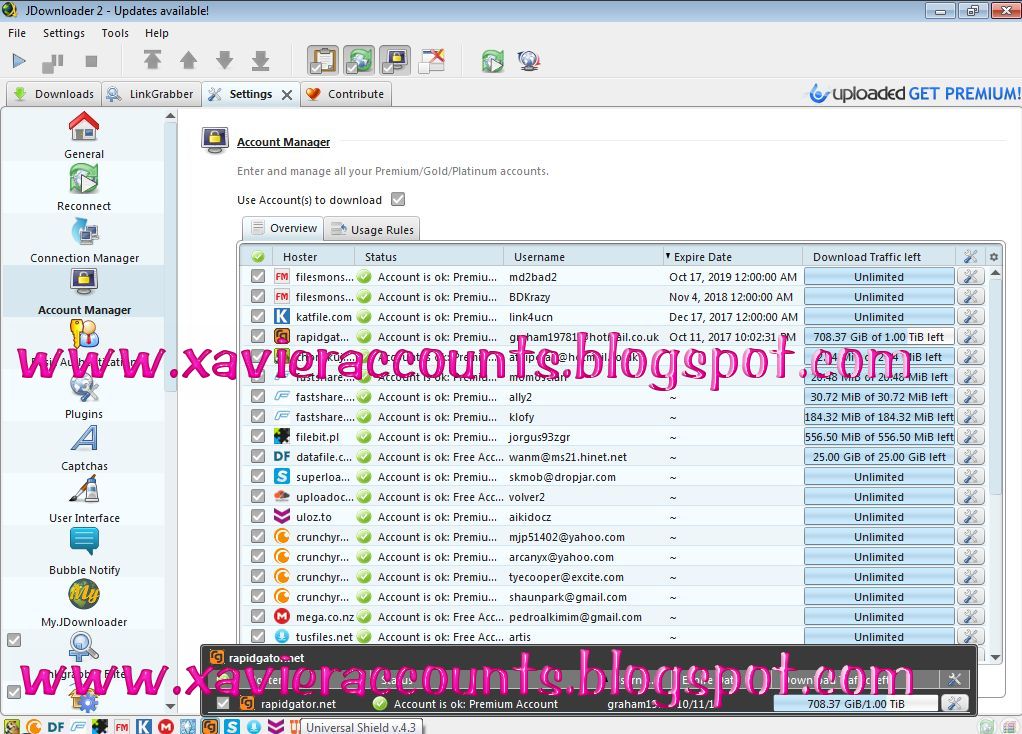Toggle checkbox in rapidgator.net tooltip row
The height and width of the screenshot is (734, 1022).
click(223, 703)
